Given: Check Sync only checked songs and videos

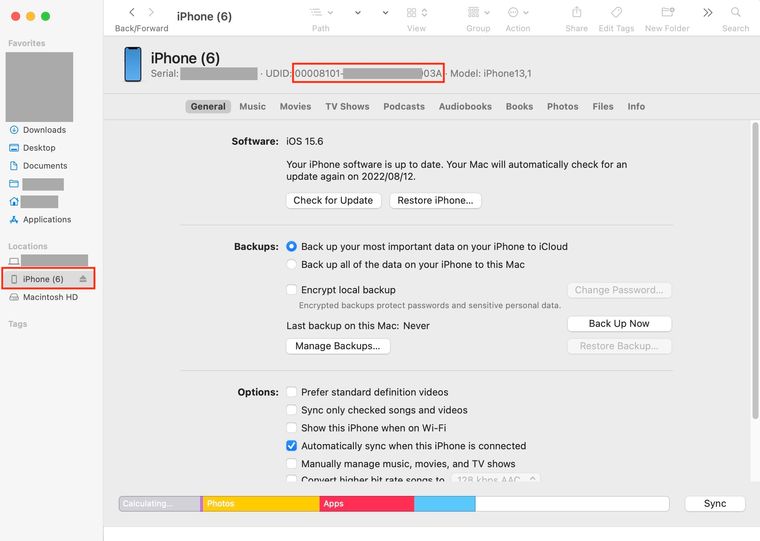Looking at the screenshot, I should click(291, 410).
